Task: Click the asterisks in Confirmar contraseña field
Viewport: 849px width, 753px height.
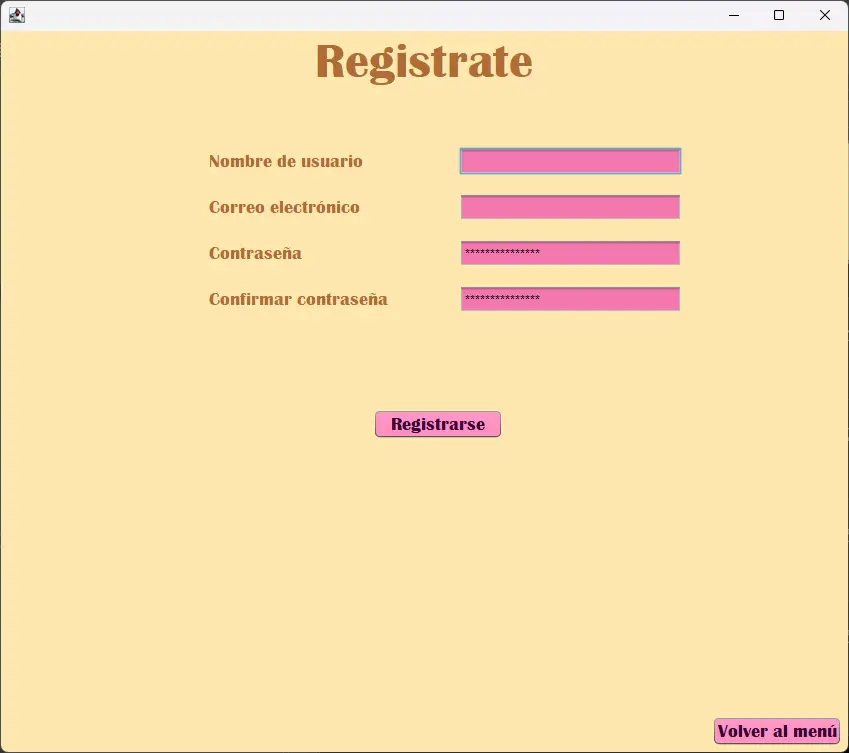Action: point(502,299)
